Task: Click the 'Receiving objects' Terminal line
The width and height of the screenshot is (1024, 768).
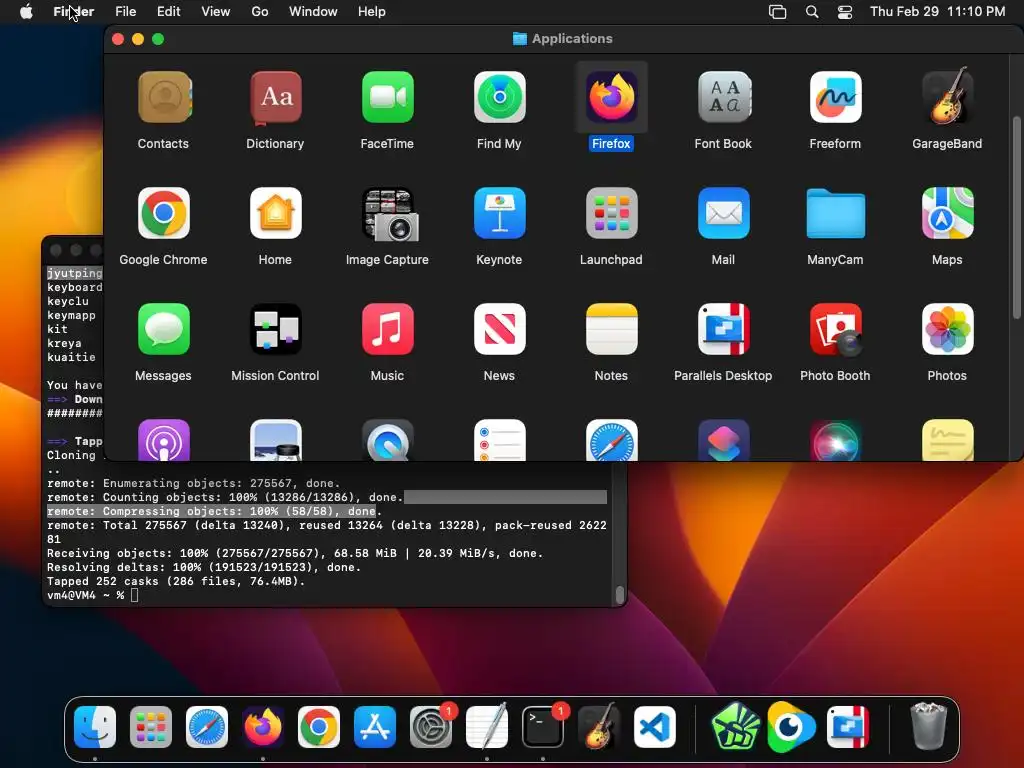Action: (295, 553)
